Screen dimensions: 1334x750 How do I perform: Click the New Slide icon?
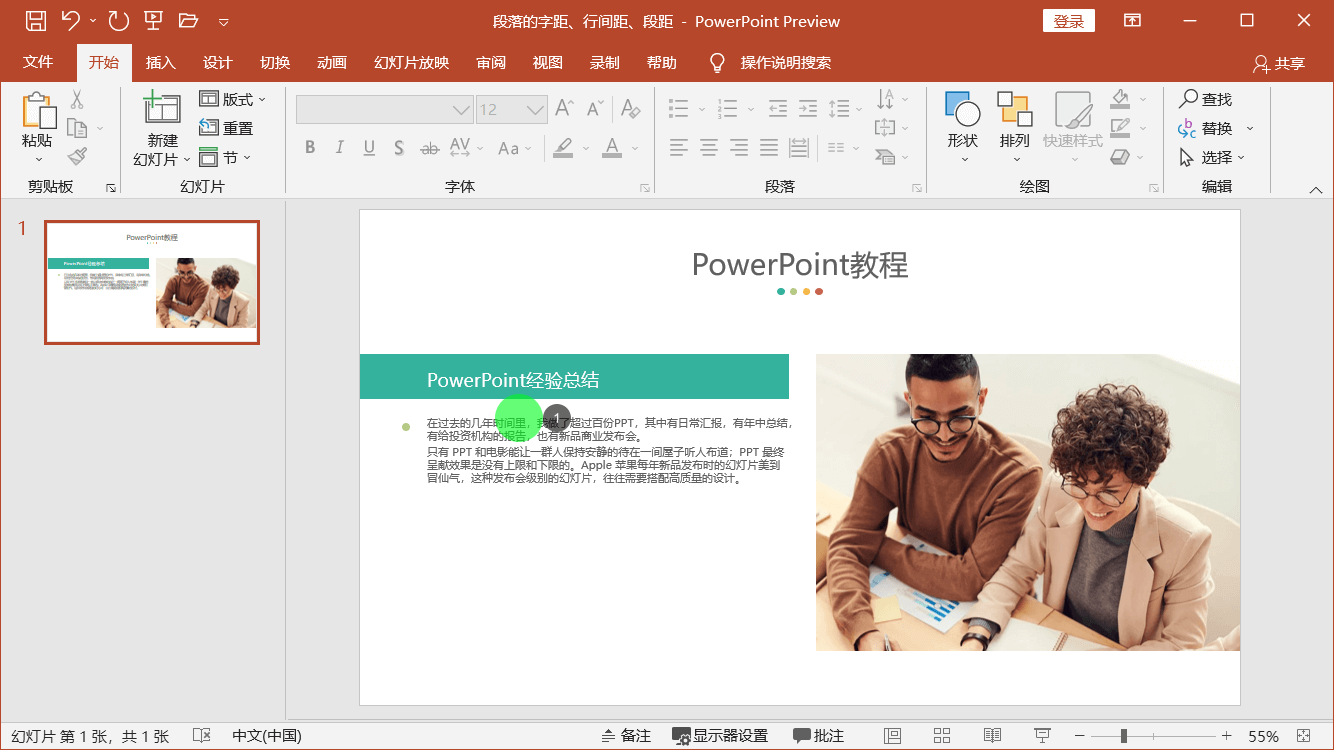[x=162, y=108]
